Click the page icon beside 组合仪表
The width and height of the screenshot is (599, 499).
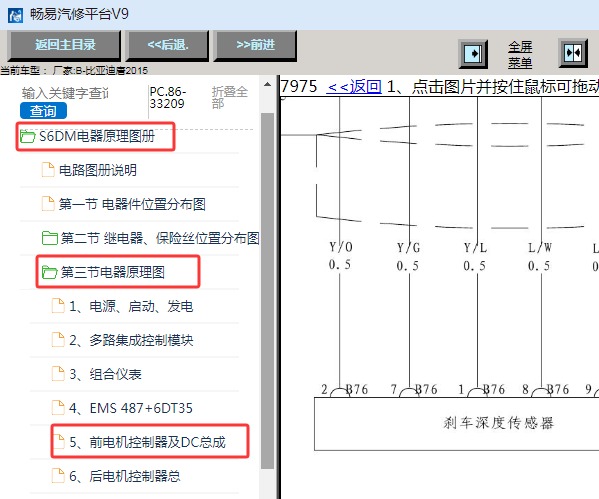click(x=58, y=374)
